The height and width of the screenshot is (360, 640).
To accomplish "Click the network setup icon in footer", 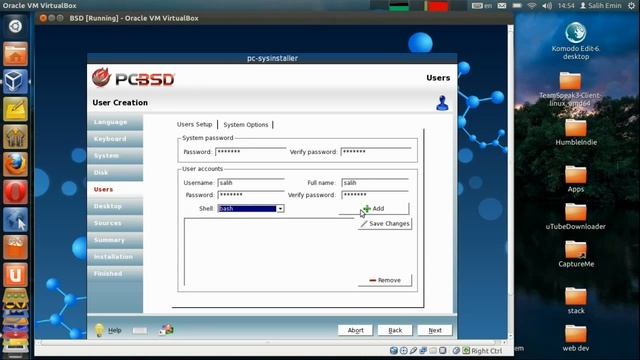I will click(x=166, y=330).
